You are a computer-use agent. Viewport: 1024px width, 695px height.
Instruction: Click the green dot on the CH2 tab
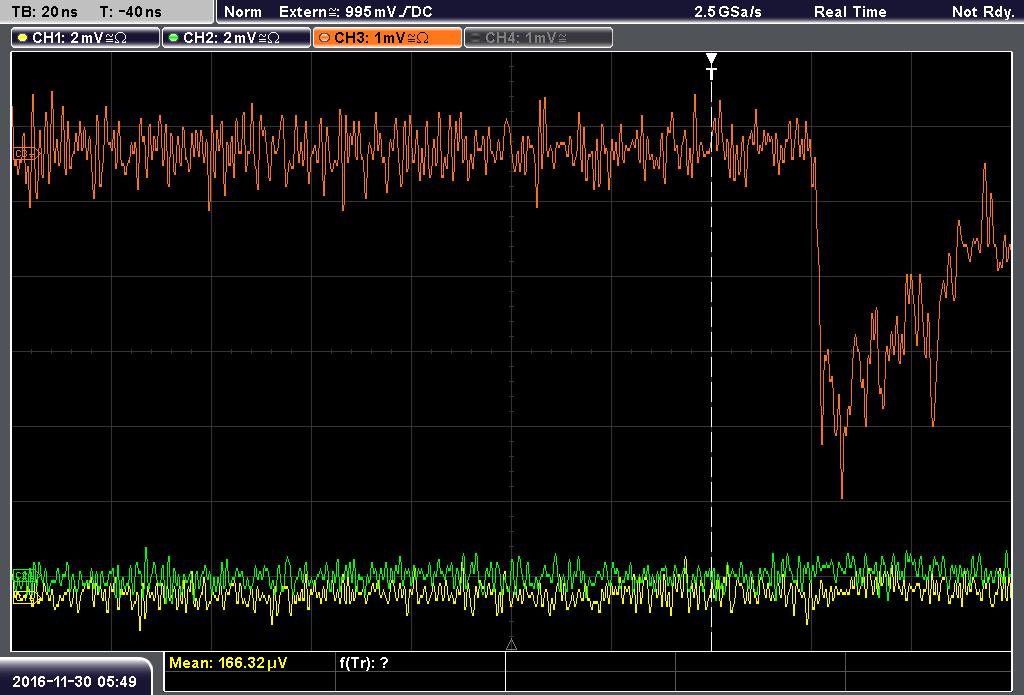174,38
